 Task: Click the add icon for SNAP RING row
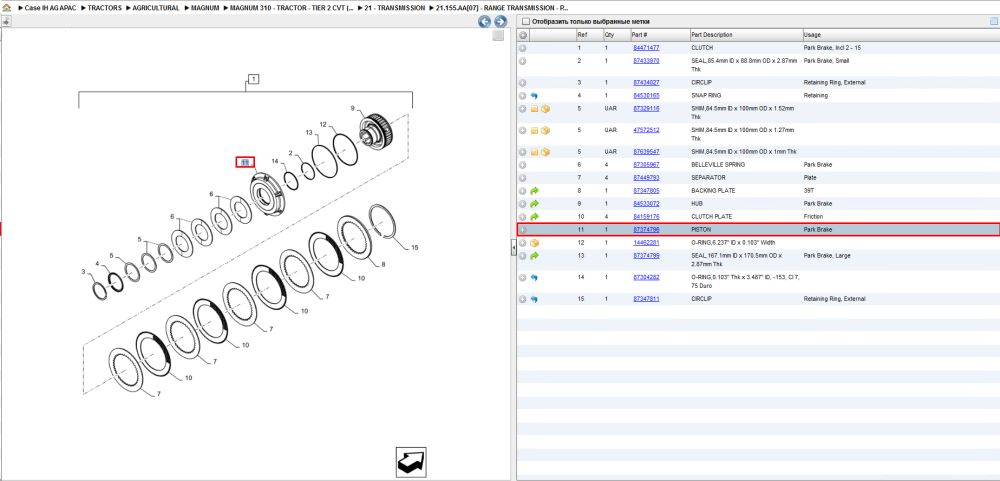click(522, 95)
